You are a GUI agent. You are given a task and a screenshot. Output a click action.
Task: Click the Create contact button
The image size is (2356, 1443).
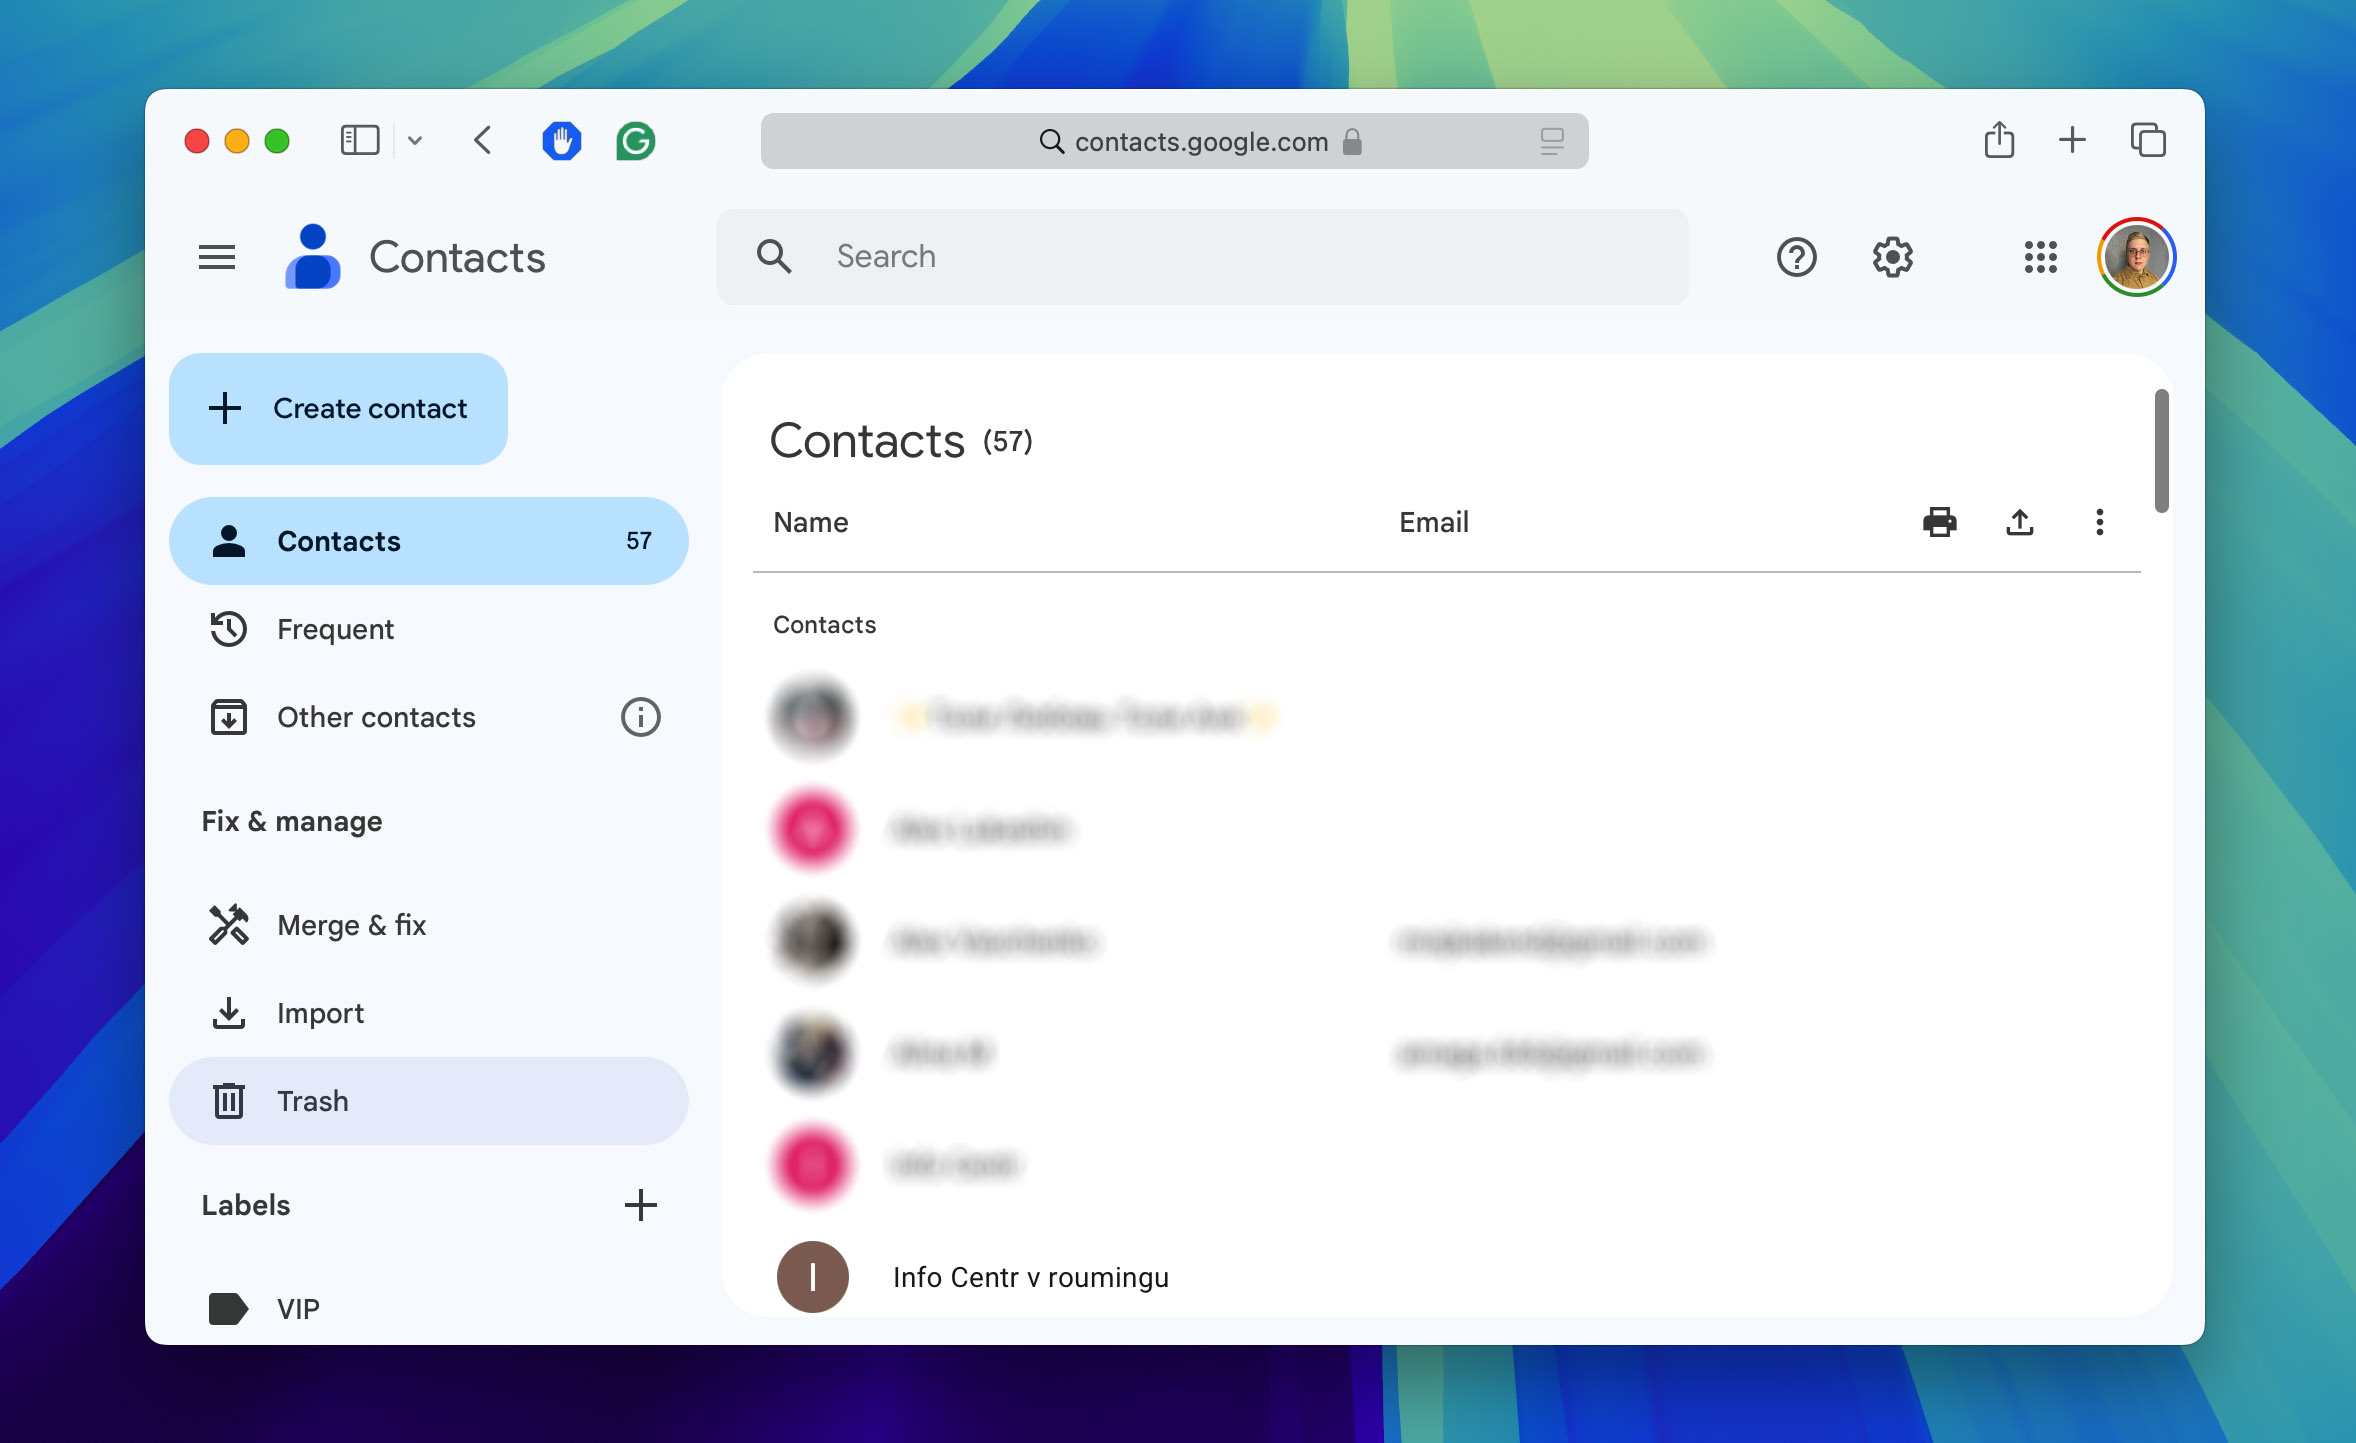click(340, 407)
